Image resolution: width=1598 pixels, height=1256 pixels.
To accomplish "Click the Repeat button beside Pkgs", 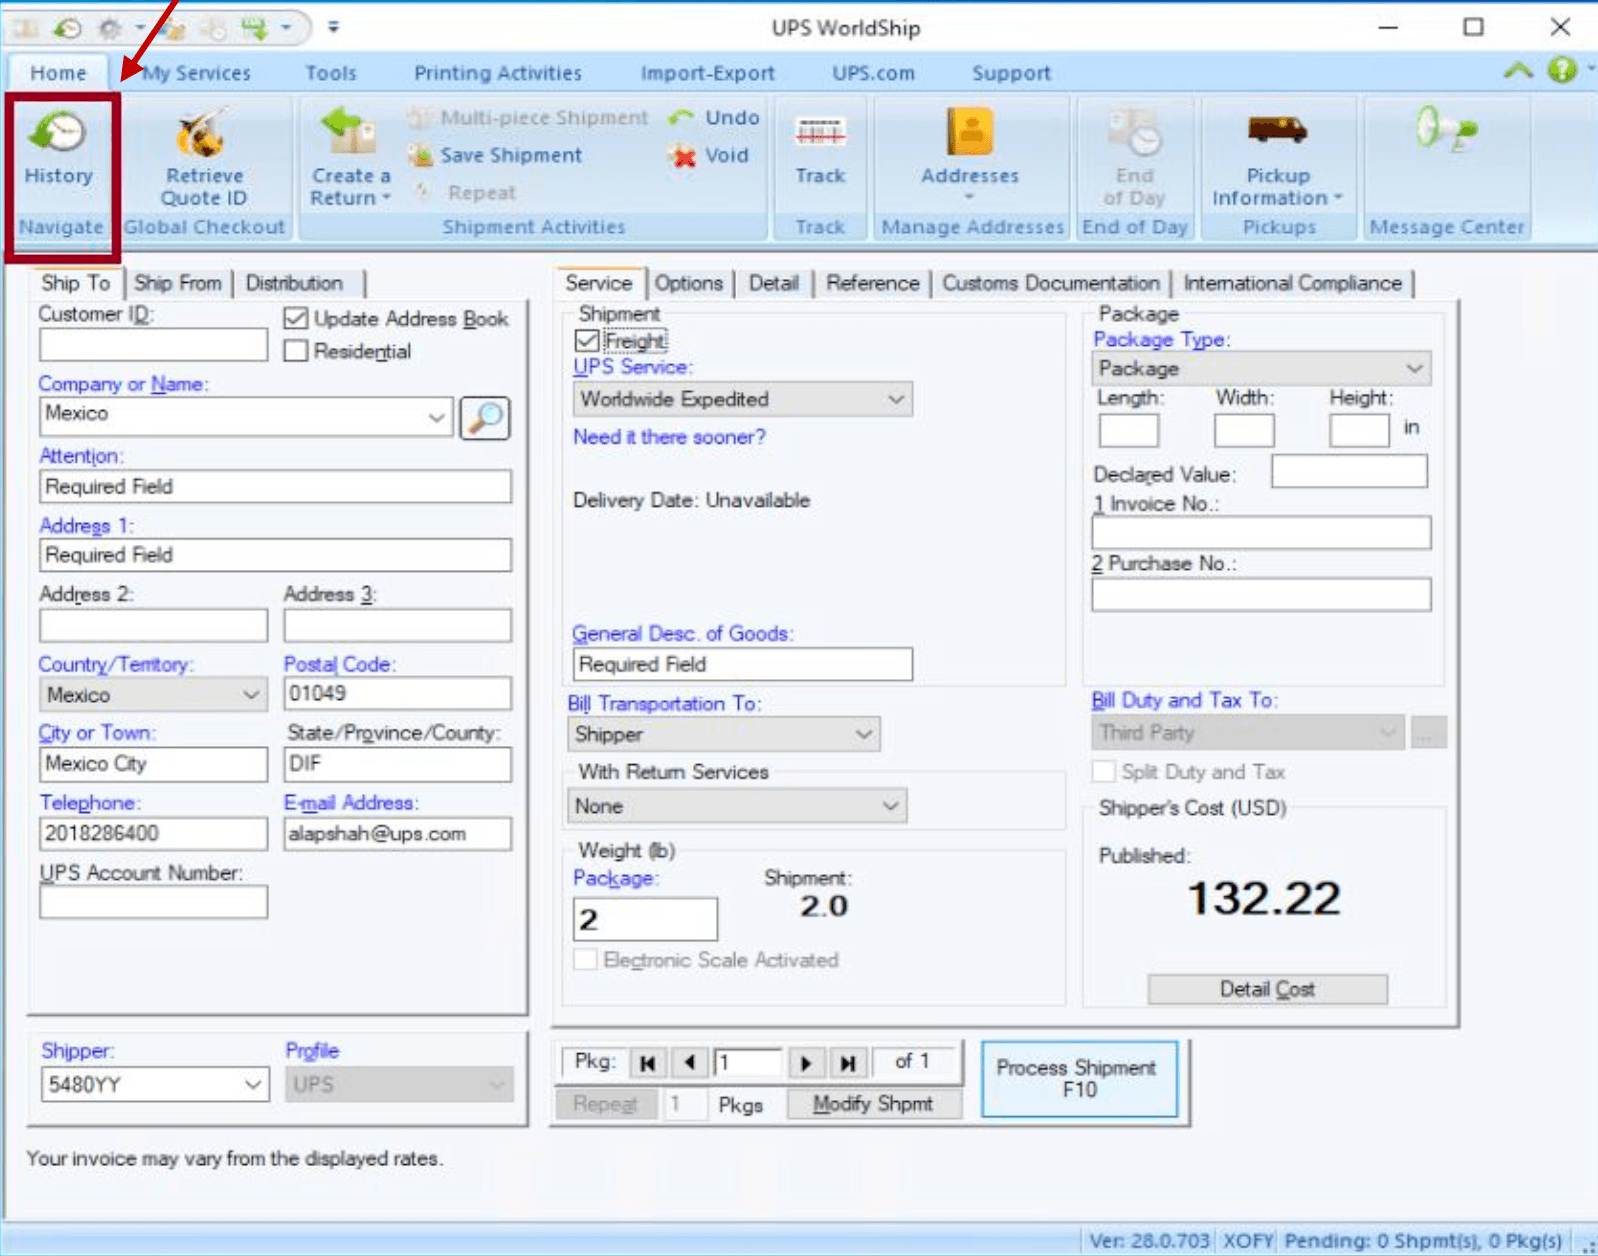I will pos(605,1104).
